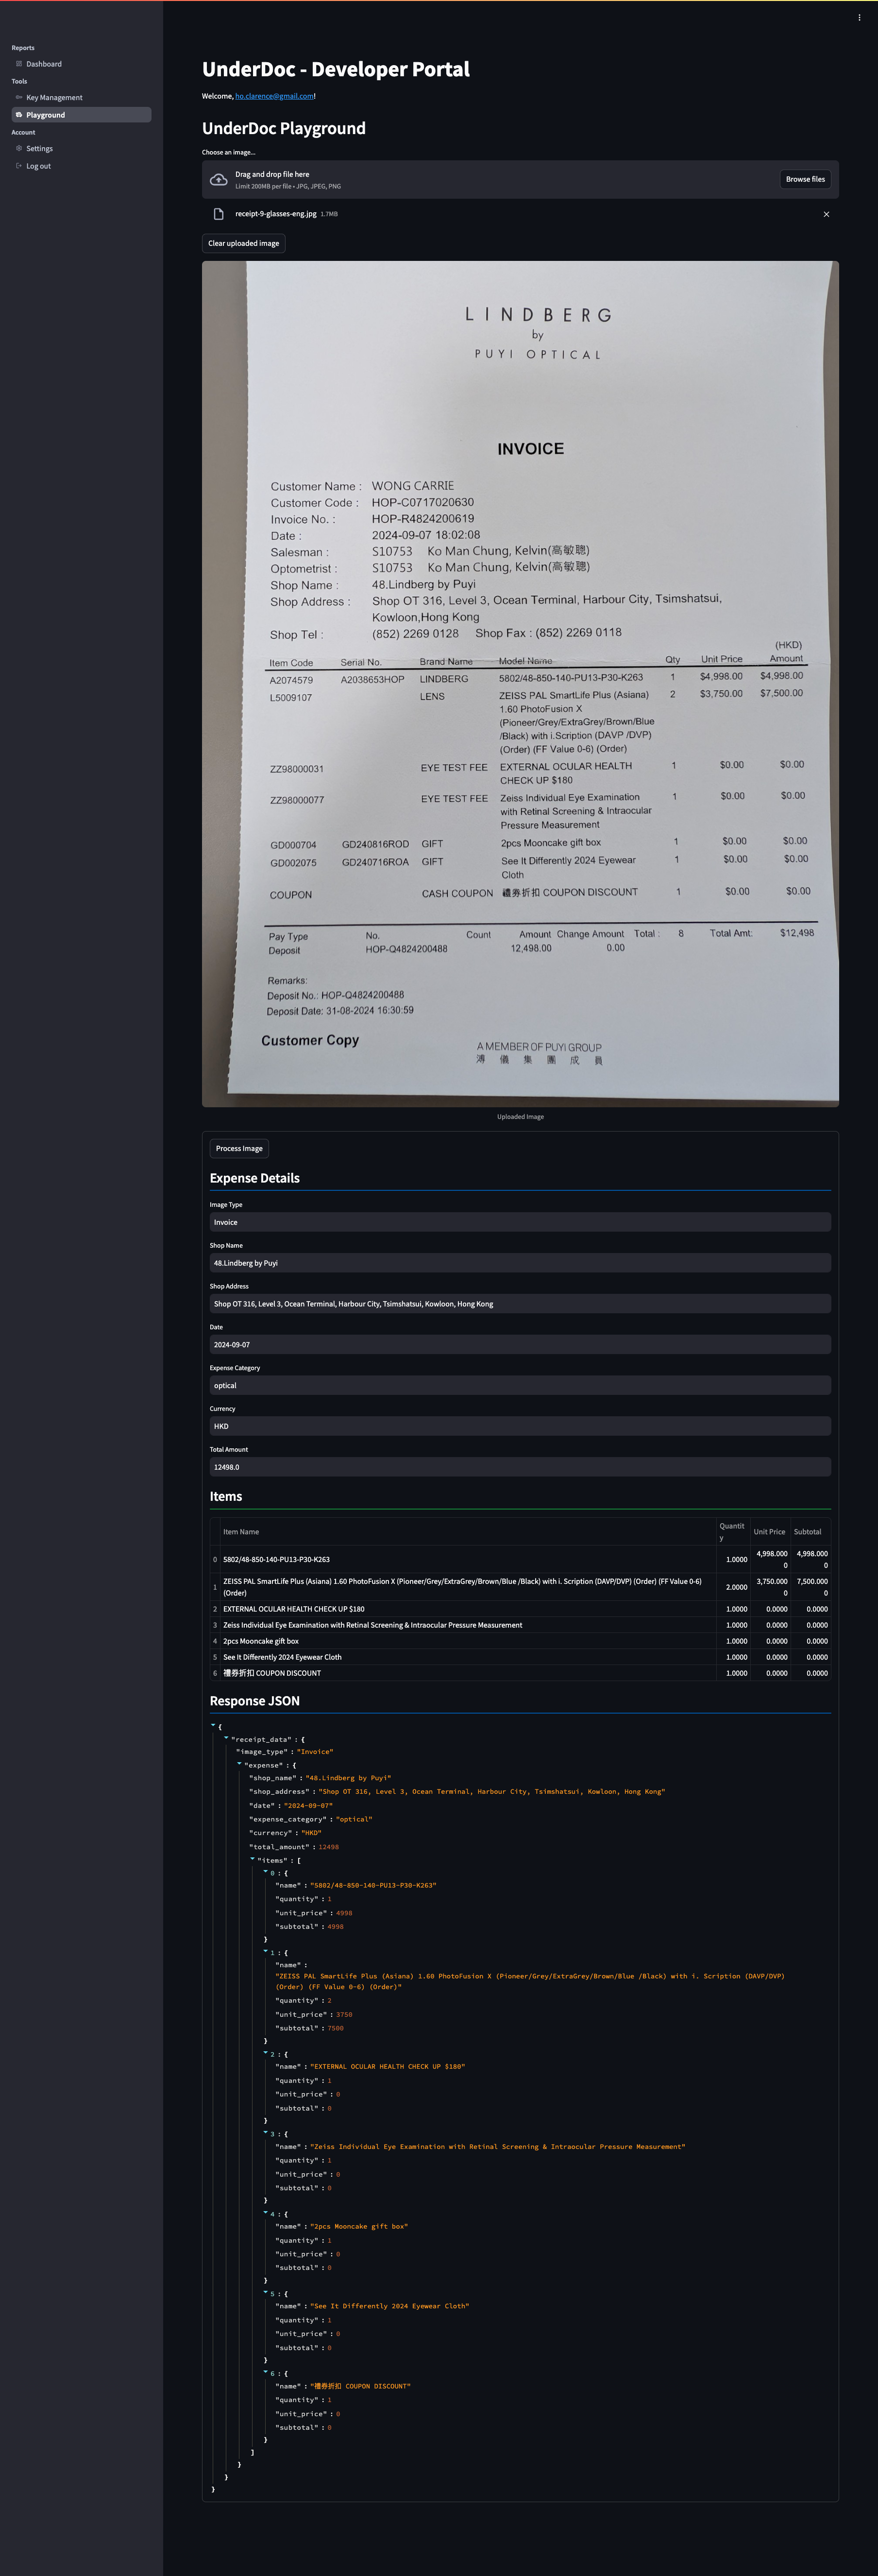Collapse the items JSON array

click(x=252, y=1859)
